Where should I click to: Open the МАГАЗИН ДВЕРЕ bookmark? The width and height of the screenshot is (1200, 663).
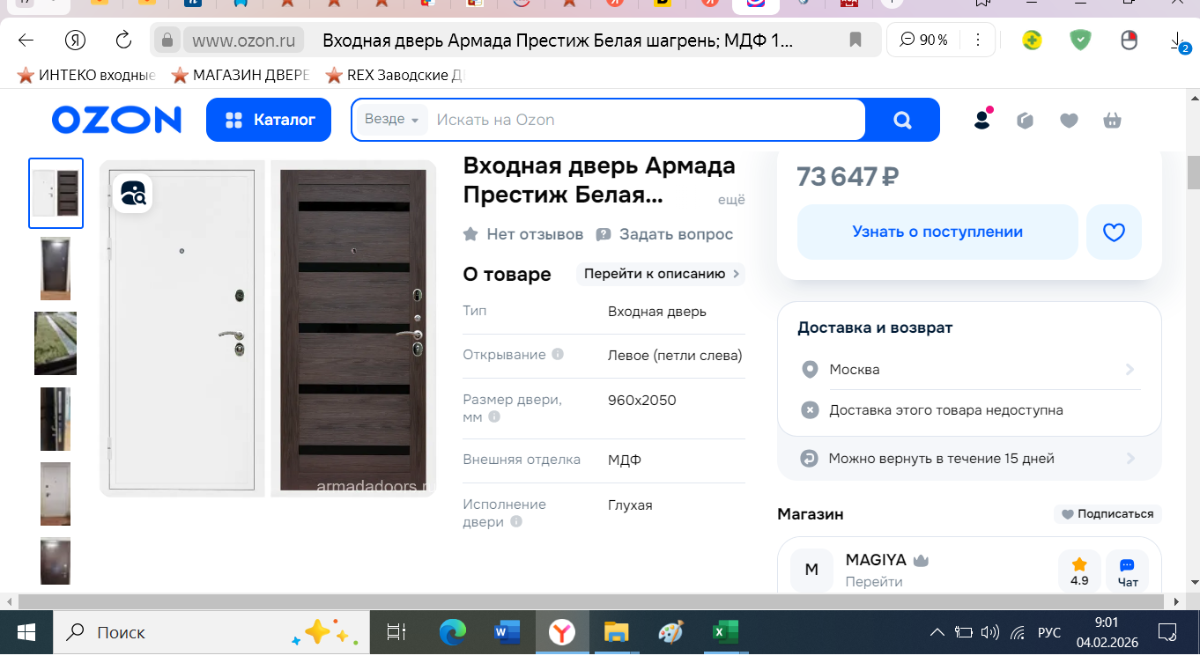(x=240, y=75)
